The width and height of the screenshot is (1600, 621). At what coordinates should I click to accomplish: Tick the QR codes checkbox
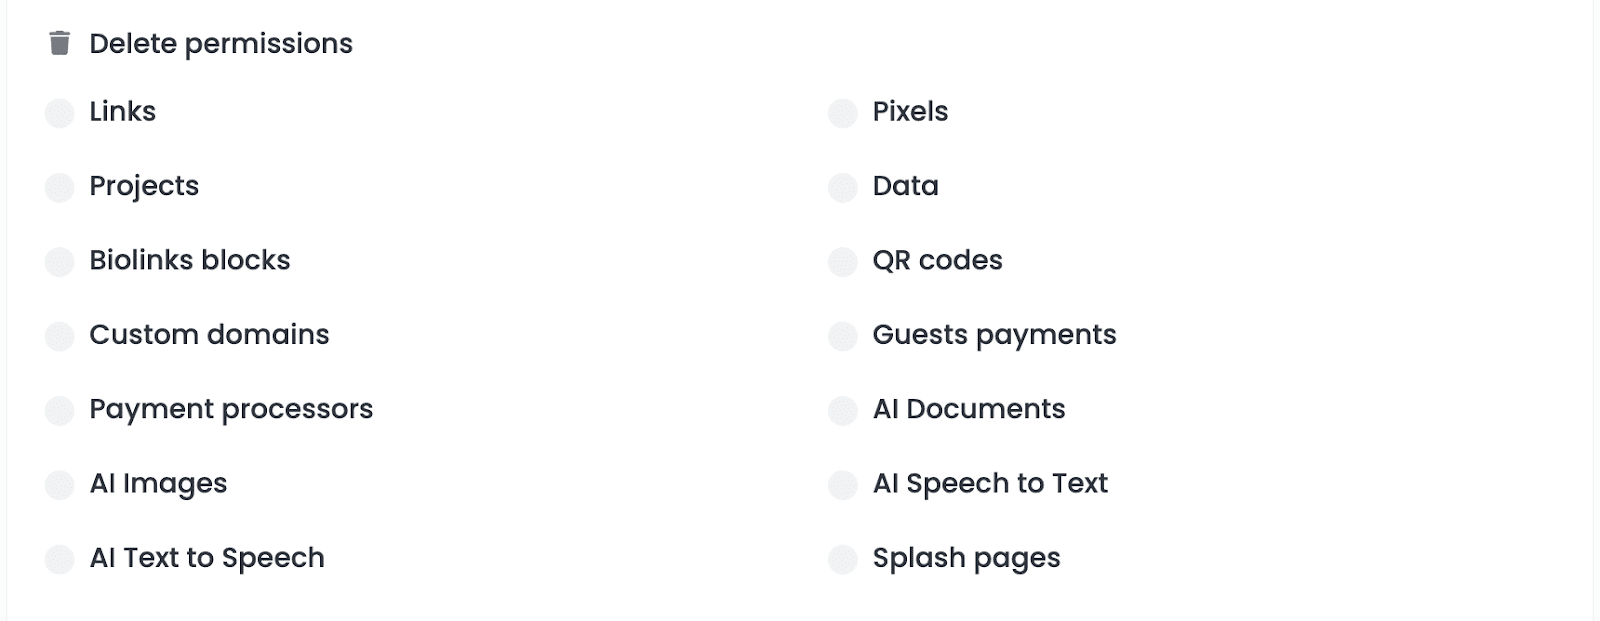click(843, 262)
